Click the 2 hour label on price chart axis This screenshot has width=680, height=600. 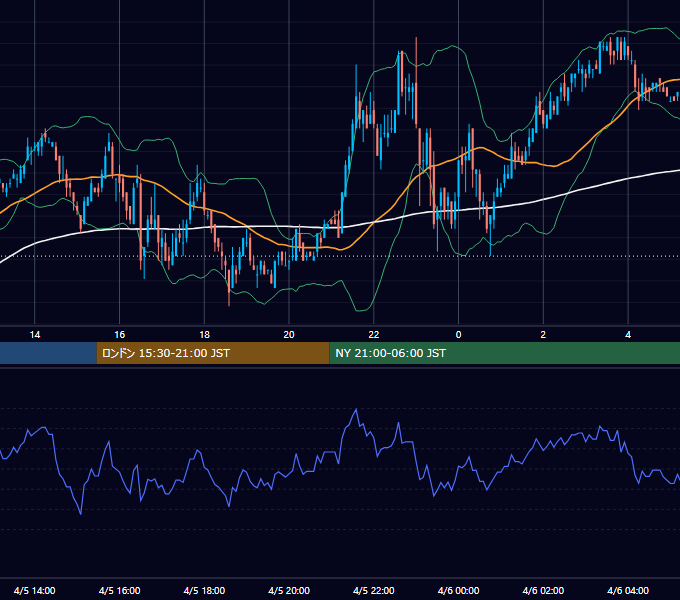pos(543,335)
